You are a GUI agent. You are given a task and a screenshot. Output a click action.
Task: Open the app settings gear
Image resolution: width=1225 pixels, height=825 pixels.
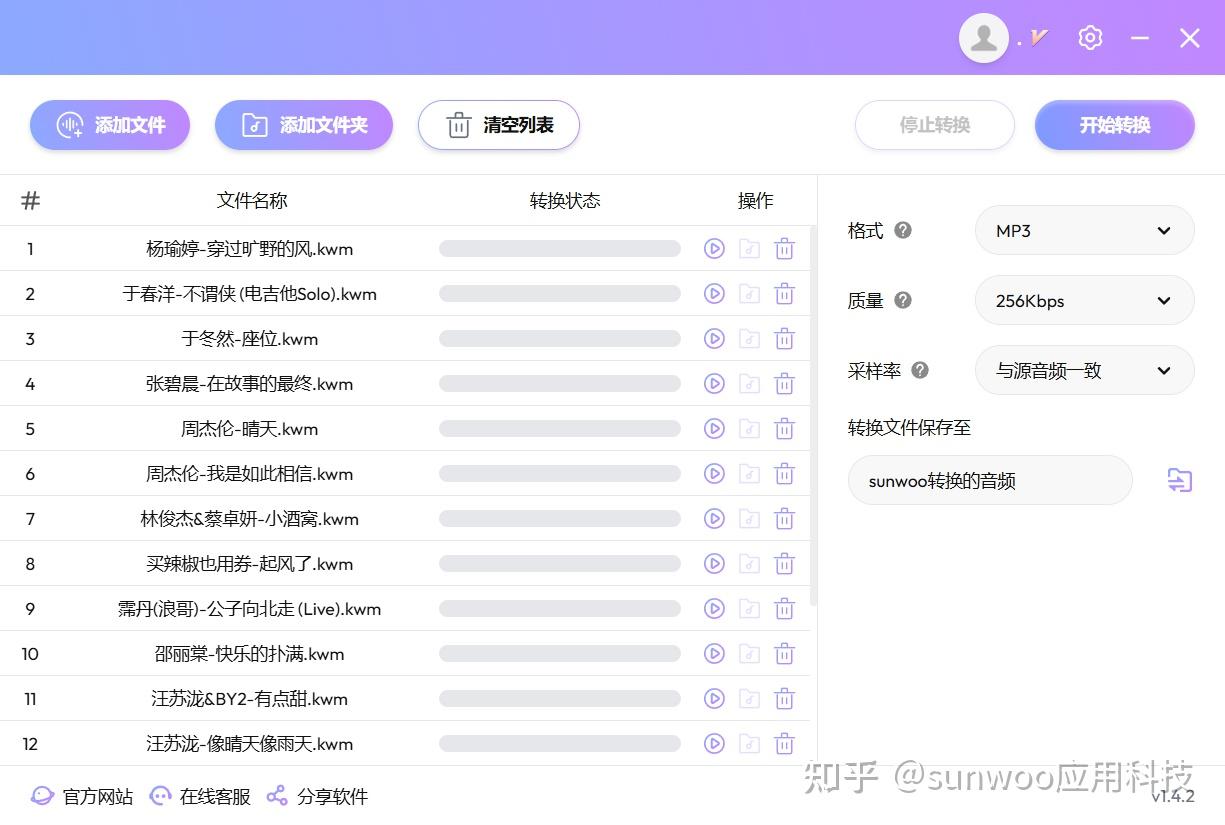tap(1090, 37)
